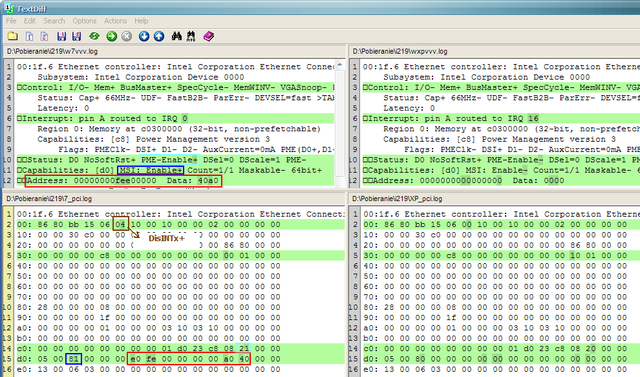Click line 1 Ethernet controller in XP_pci.log
The image size is (640, 377).
pyautogui.click(x=501, y=214)
